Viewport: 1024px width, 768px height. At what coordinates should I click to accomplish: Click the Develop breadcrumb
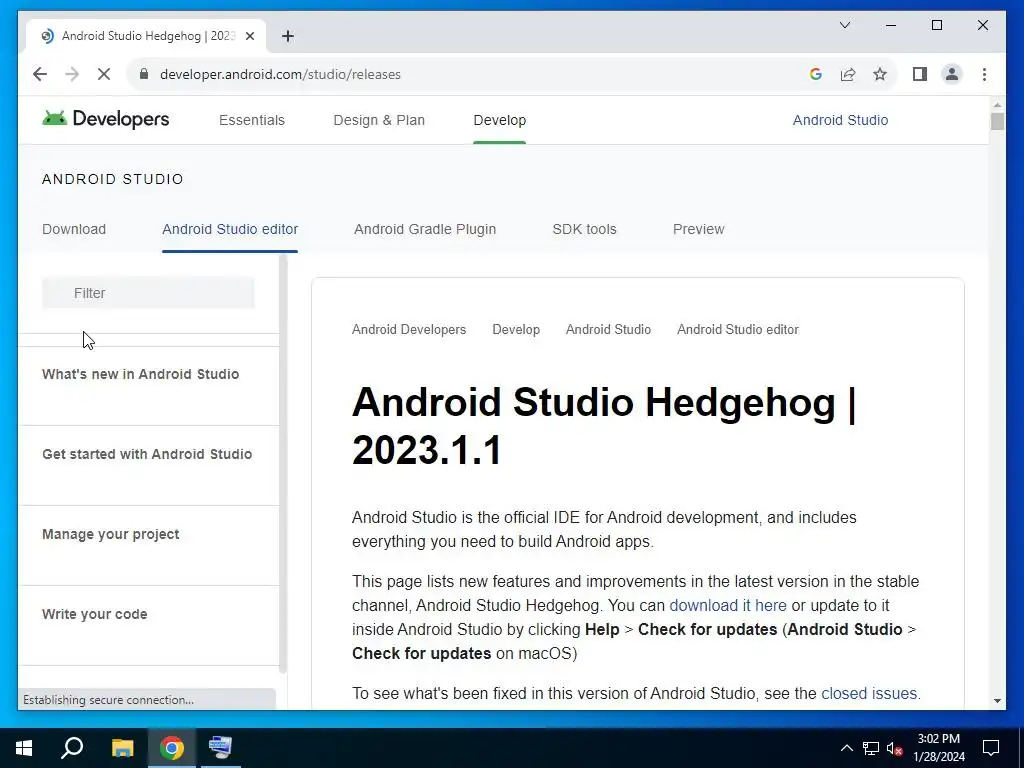516,330
